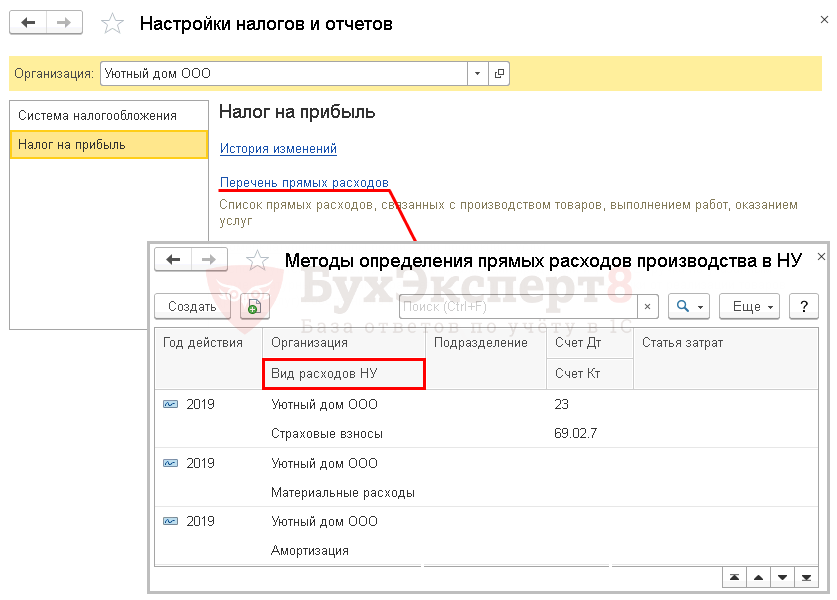This screenshot has height=600, width=837.
Task: Jump to the last record arrow
Action: 807,577
